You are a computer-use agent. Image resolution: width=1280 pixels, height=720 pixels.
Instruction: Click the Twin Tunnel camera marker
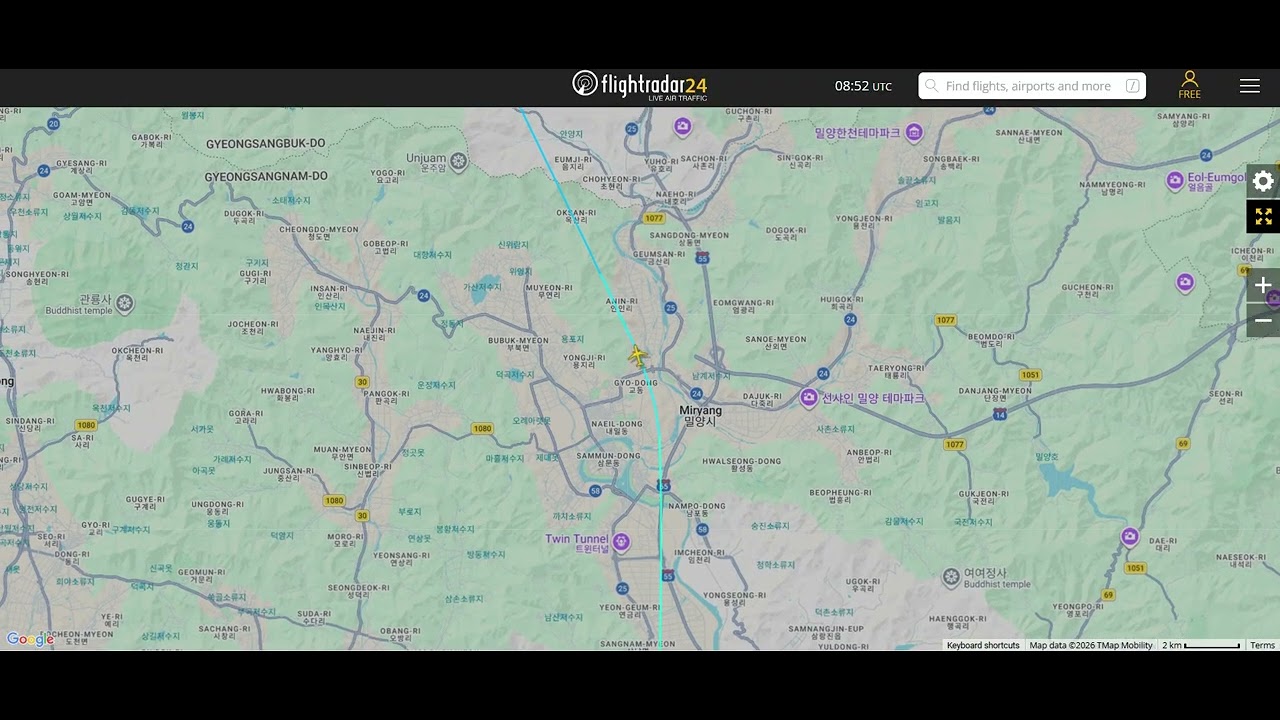pyautogui.click(x=621, y=542)
